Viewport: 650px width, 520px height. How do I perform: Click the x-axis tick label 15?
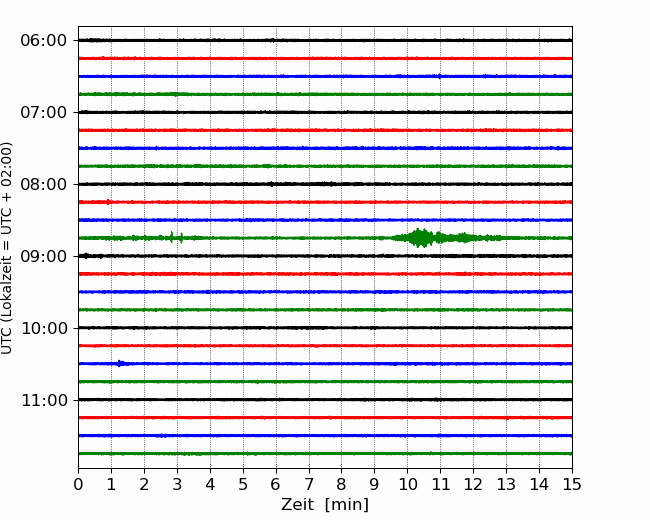click(572, 484)
